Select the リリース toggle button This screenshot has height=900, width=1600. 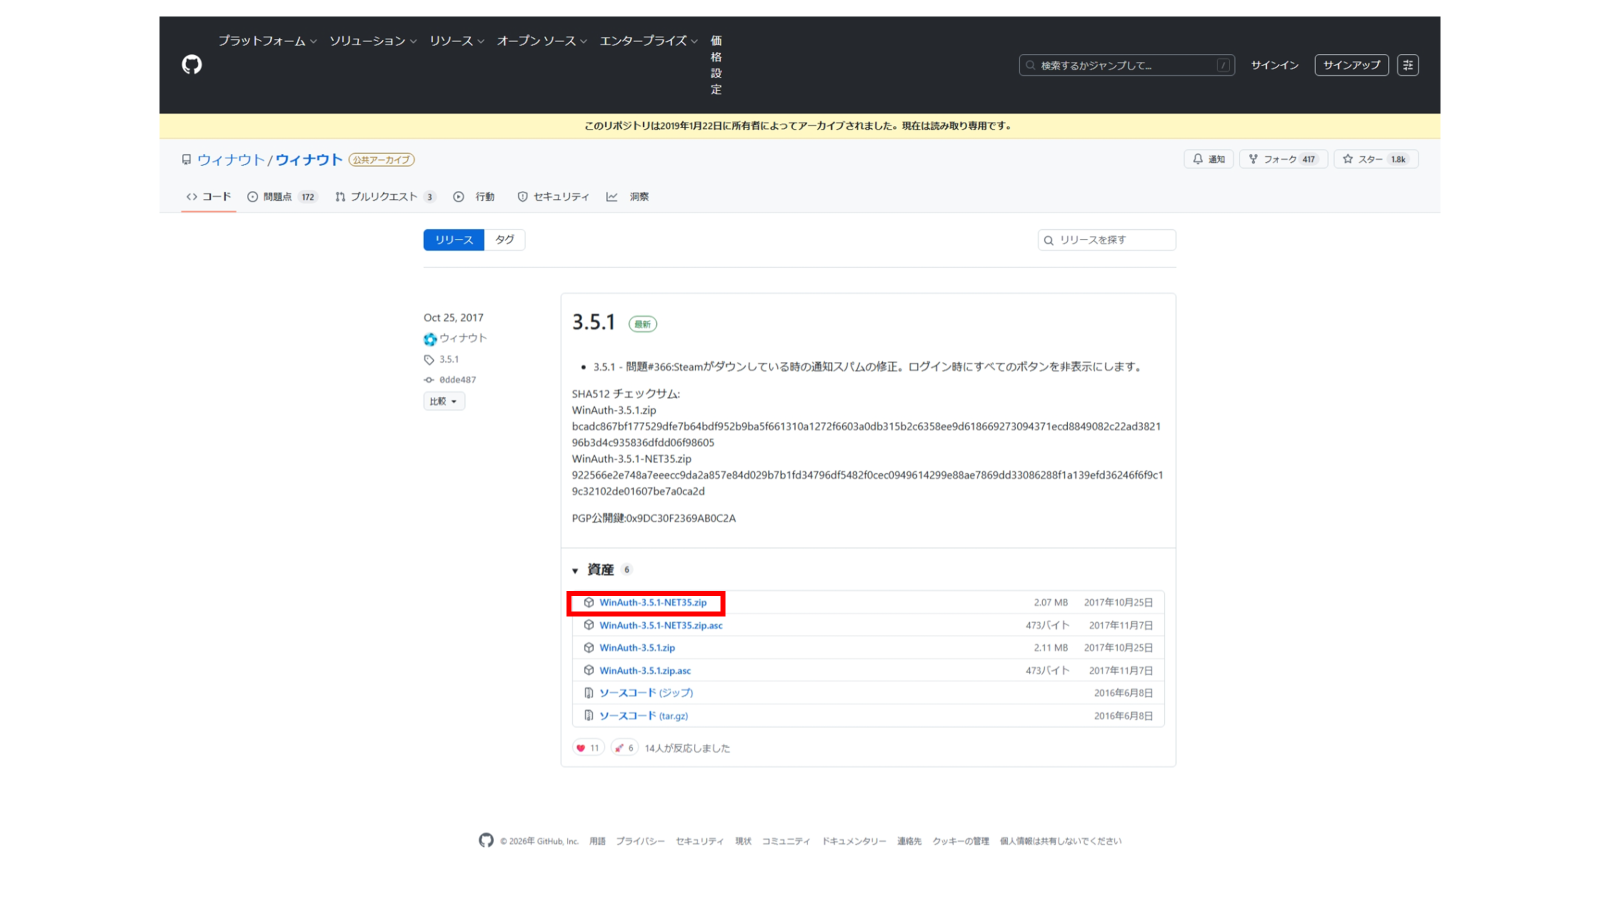453,240
